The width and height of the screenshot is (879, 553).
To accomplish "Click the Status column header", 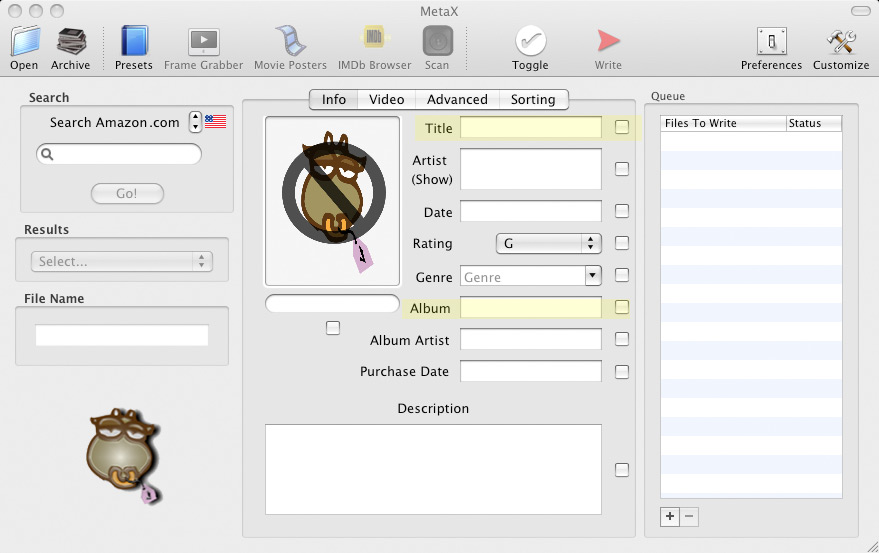I will pyautogui.click(x=814, y=123).
